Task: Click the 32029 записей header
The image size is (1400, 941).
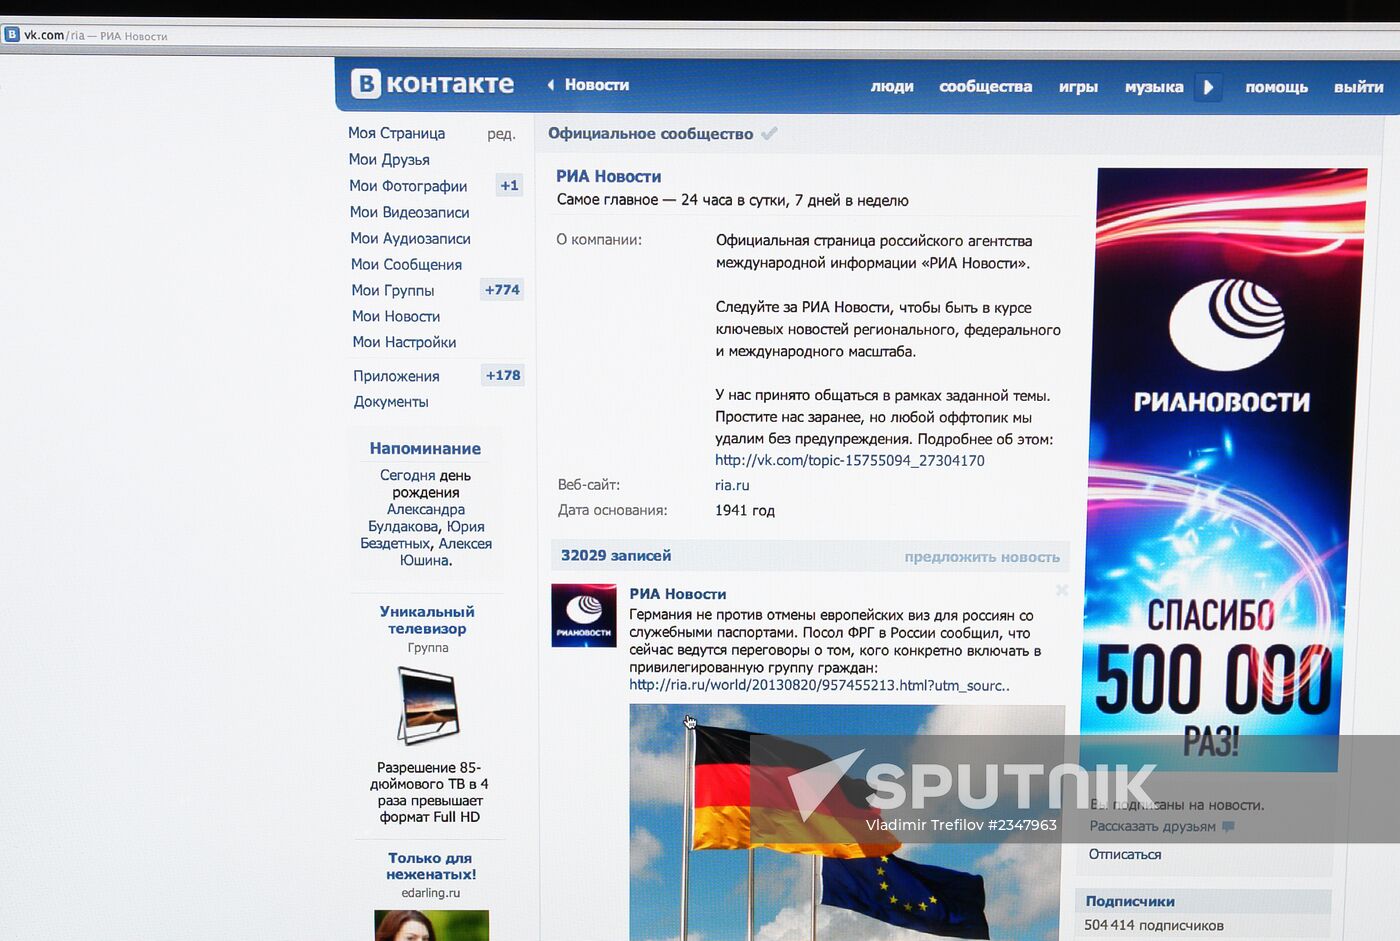Action: (616, 555)
